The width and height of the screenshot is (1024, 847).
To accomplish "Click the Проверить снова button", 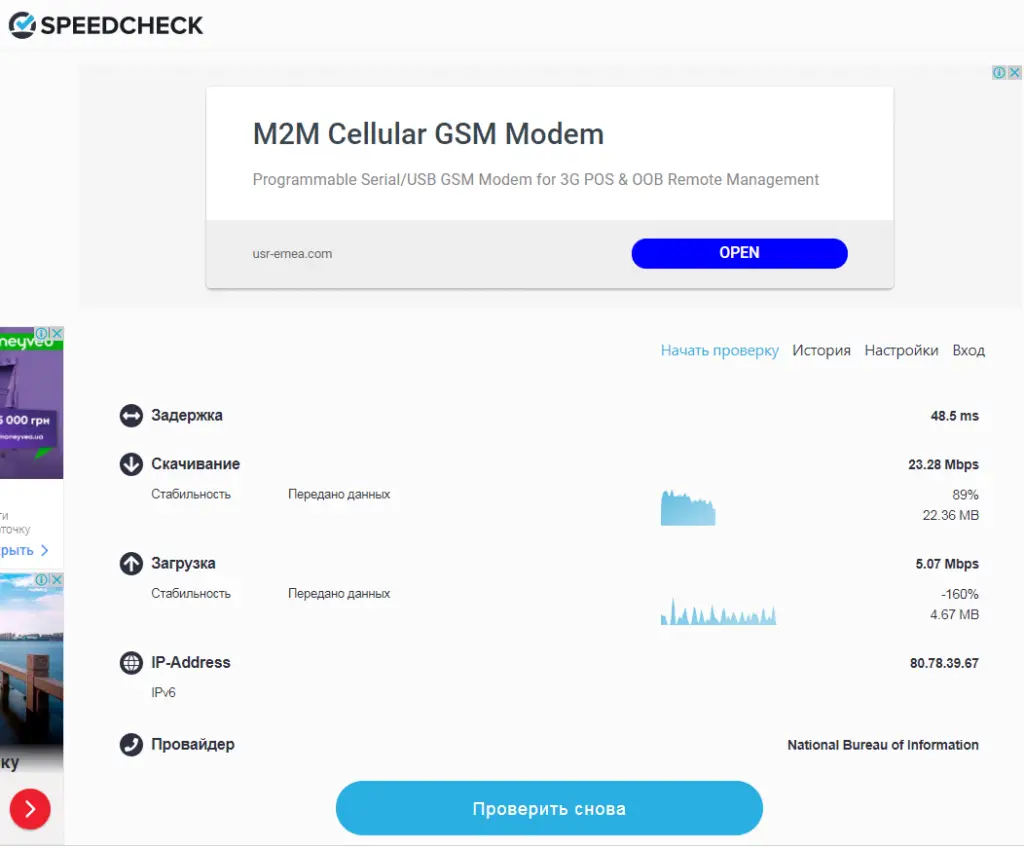I will [549, 808].
